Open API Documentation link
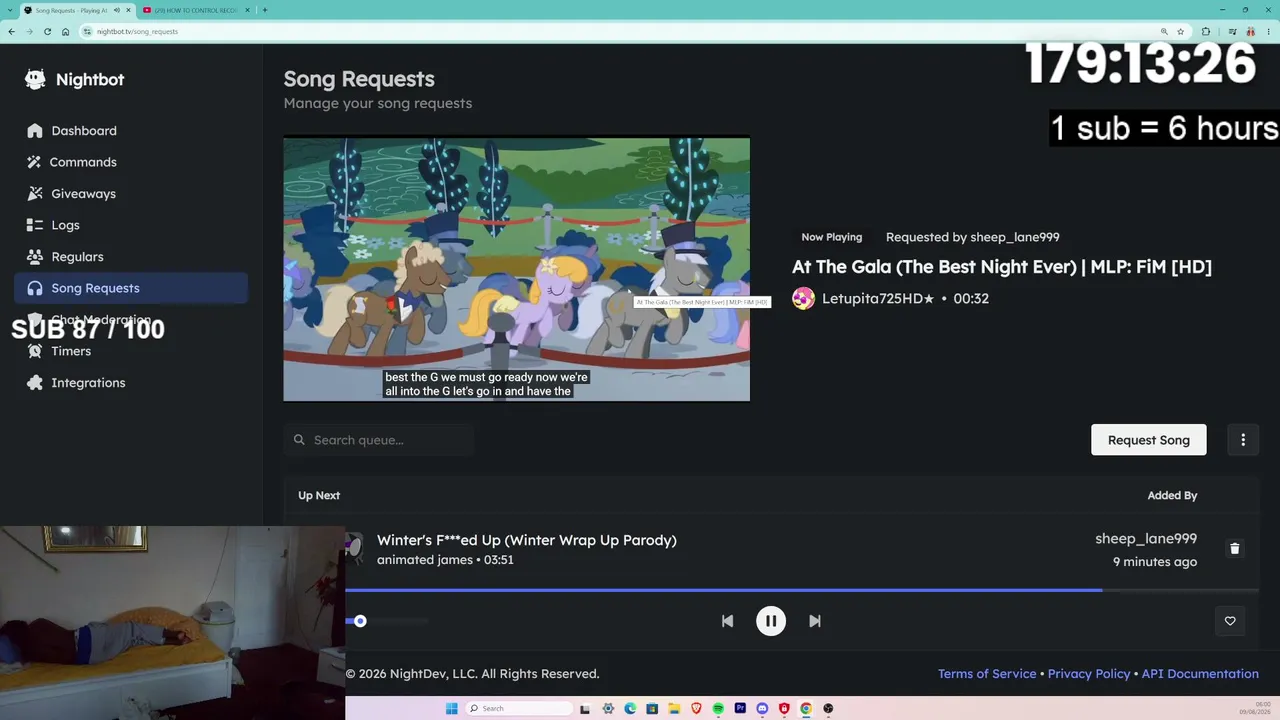 [1200, 674]
